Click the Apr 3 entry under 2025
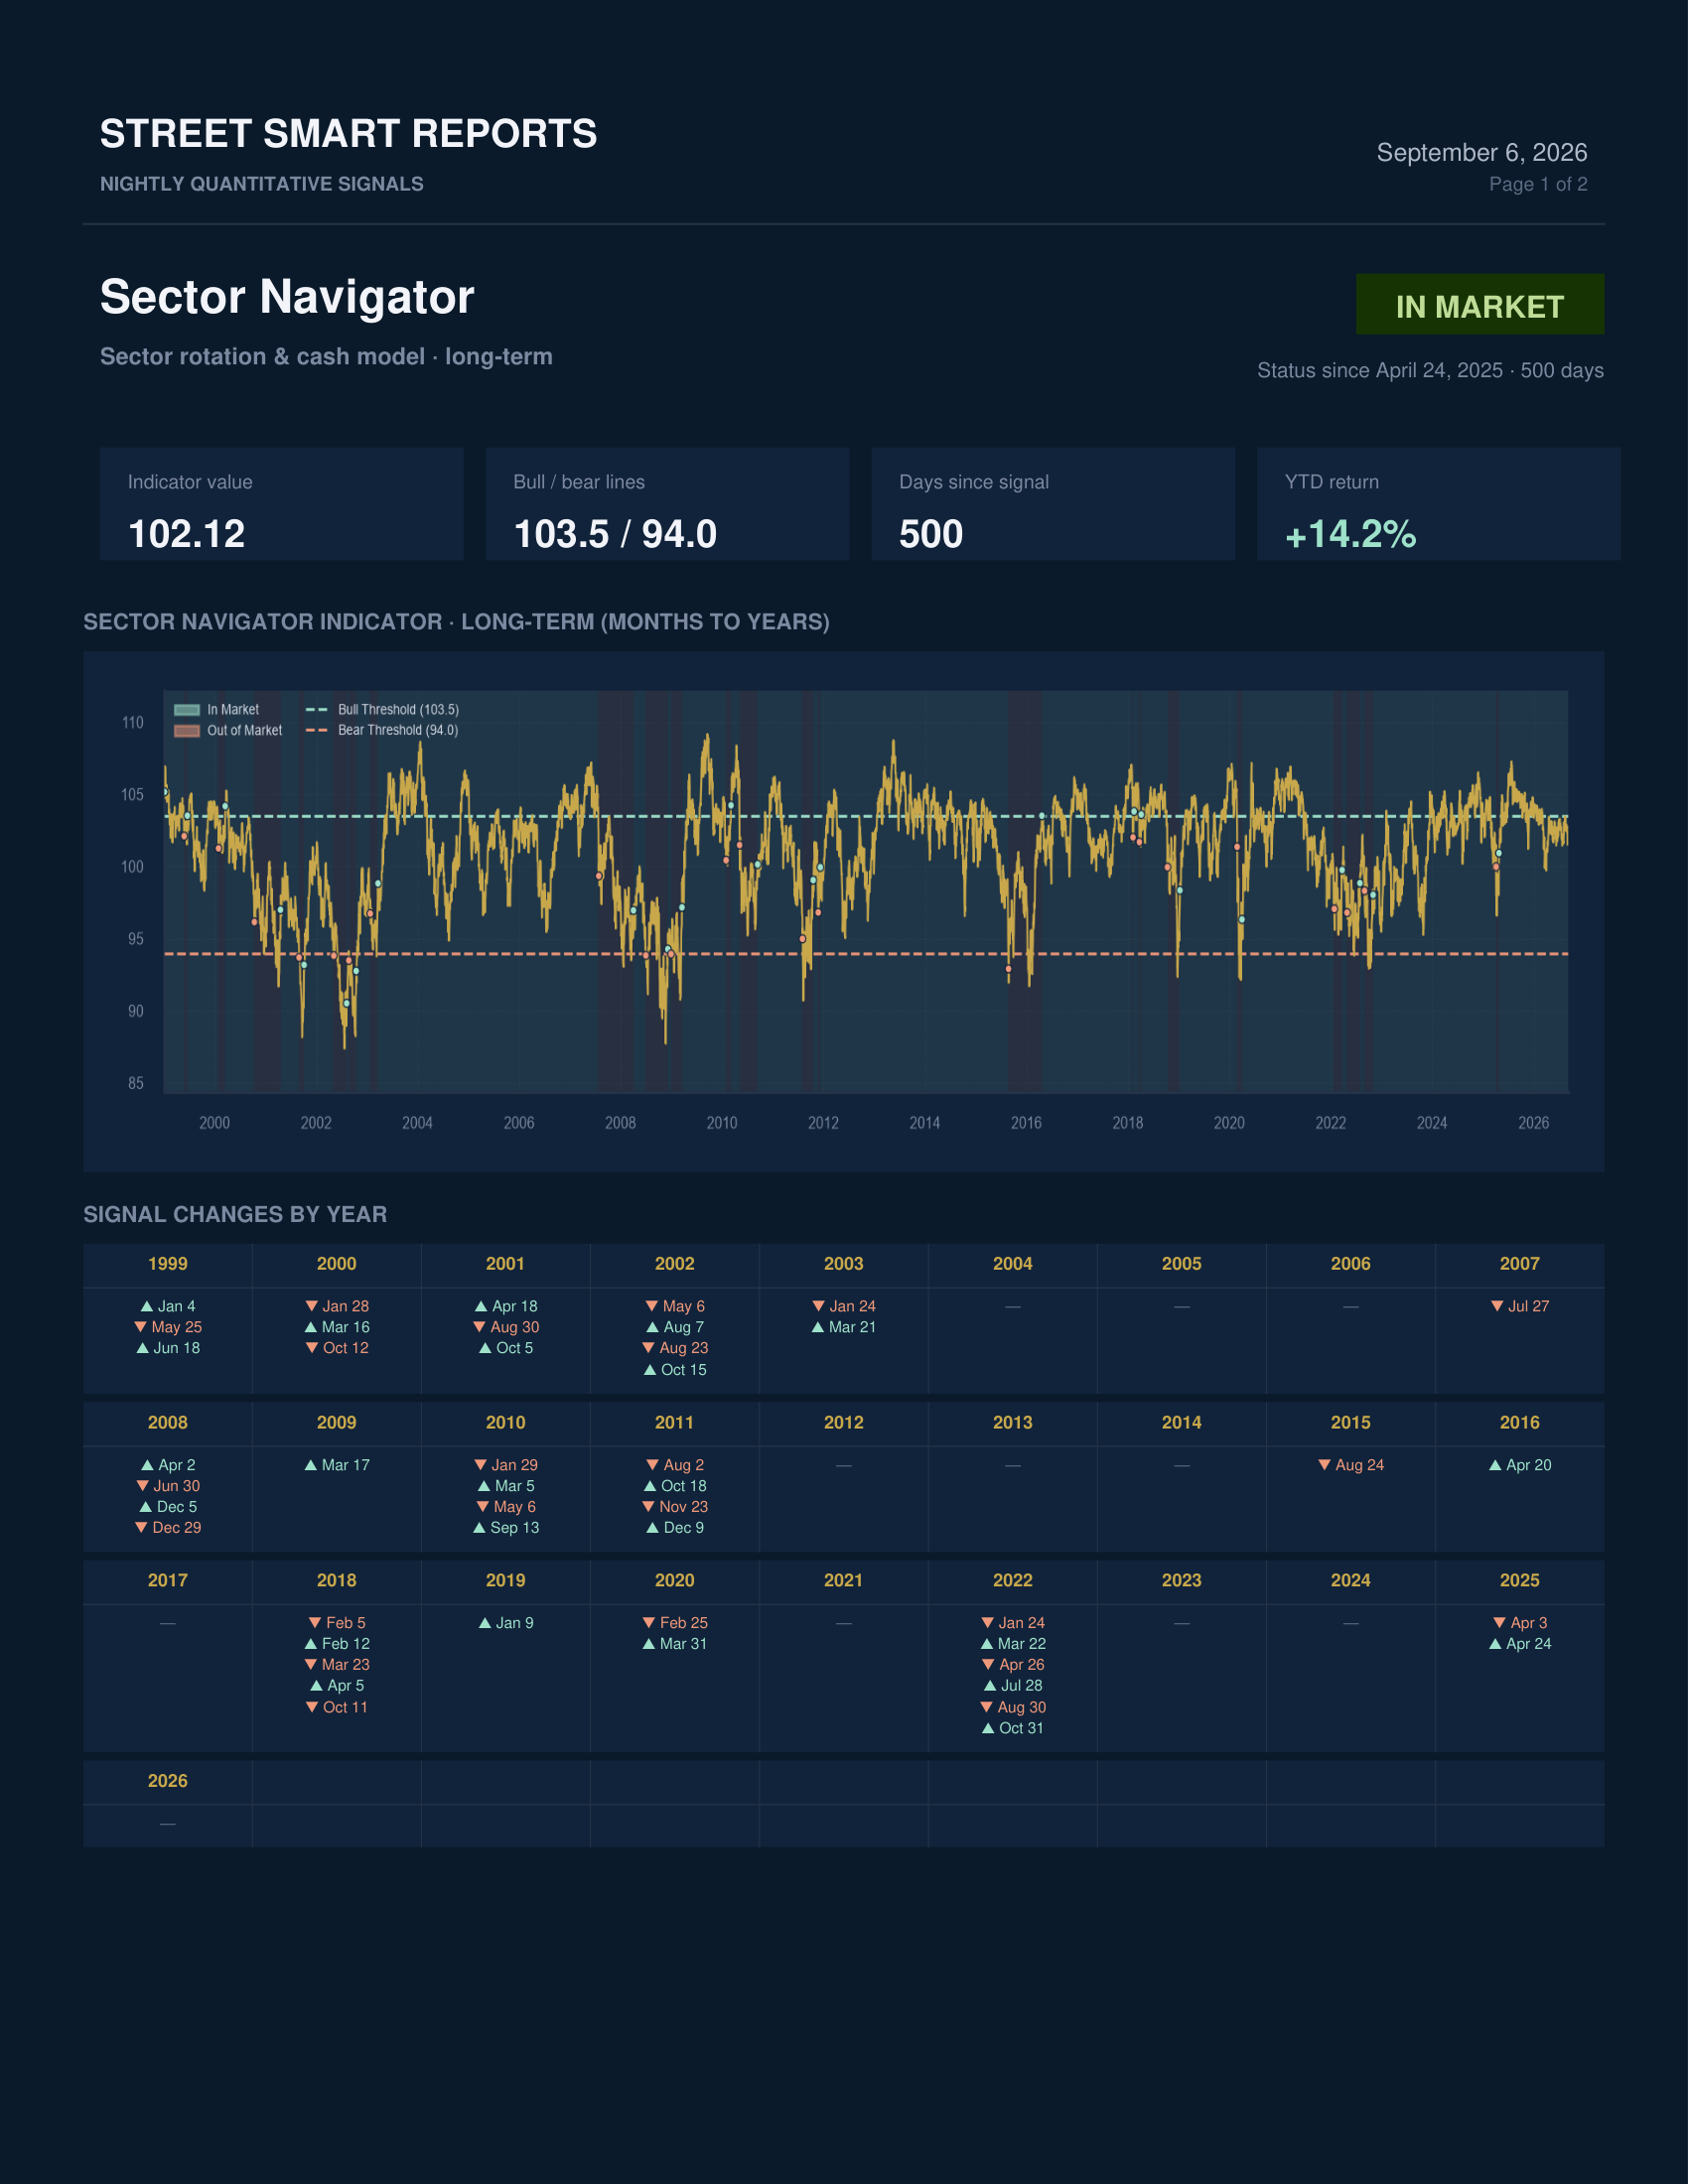The image size is (1688, 2184). [x=1520, y=1623]
